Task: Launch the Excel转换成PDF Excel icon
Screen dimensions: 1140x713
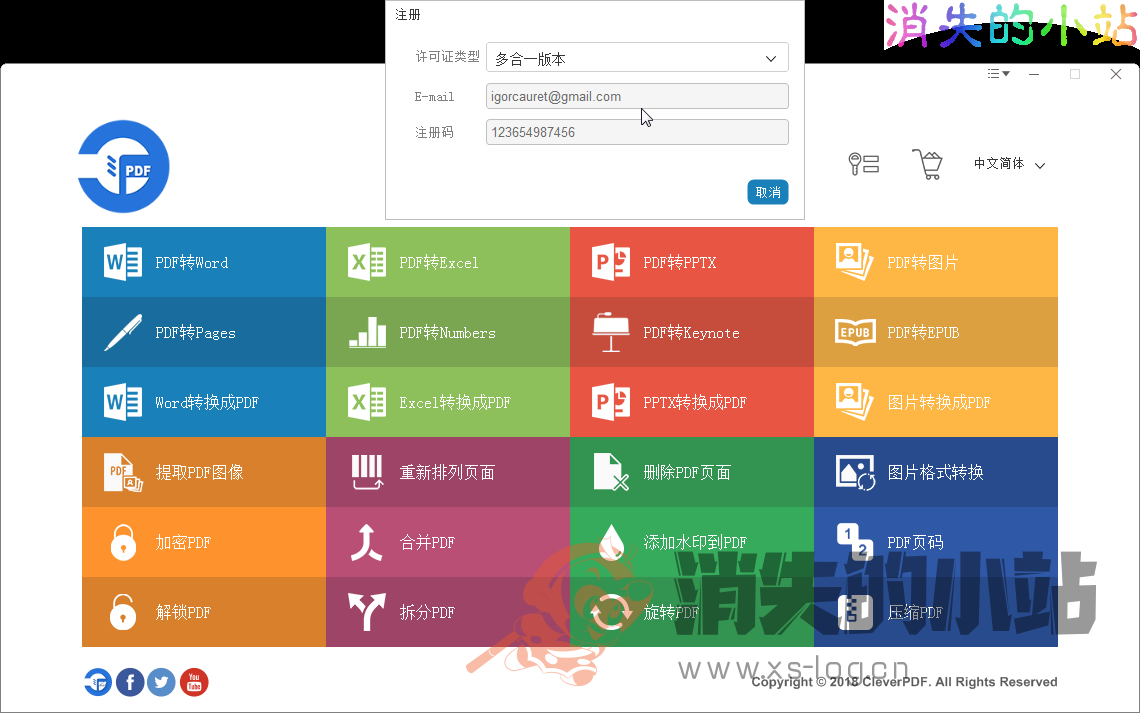Action: tap(367, 402)
